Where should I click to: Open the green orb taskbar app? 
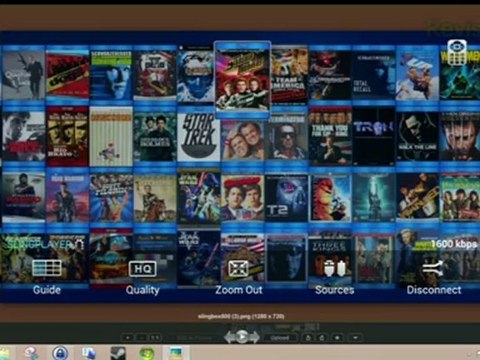click(147, 353)
